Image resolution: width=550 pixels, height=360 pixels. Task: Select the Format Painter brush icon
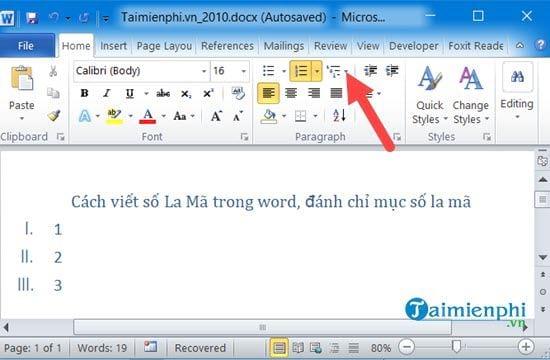coord(53,115)
